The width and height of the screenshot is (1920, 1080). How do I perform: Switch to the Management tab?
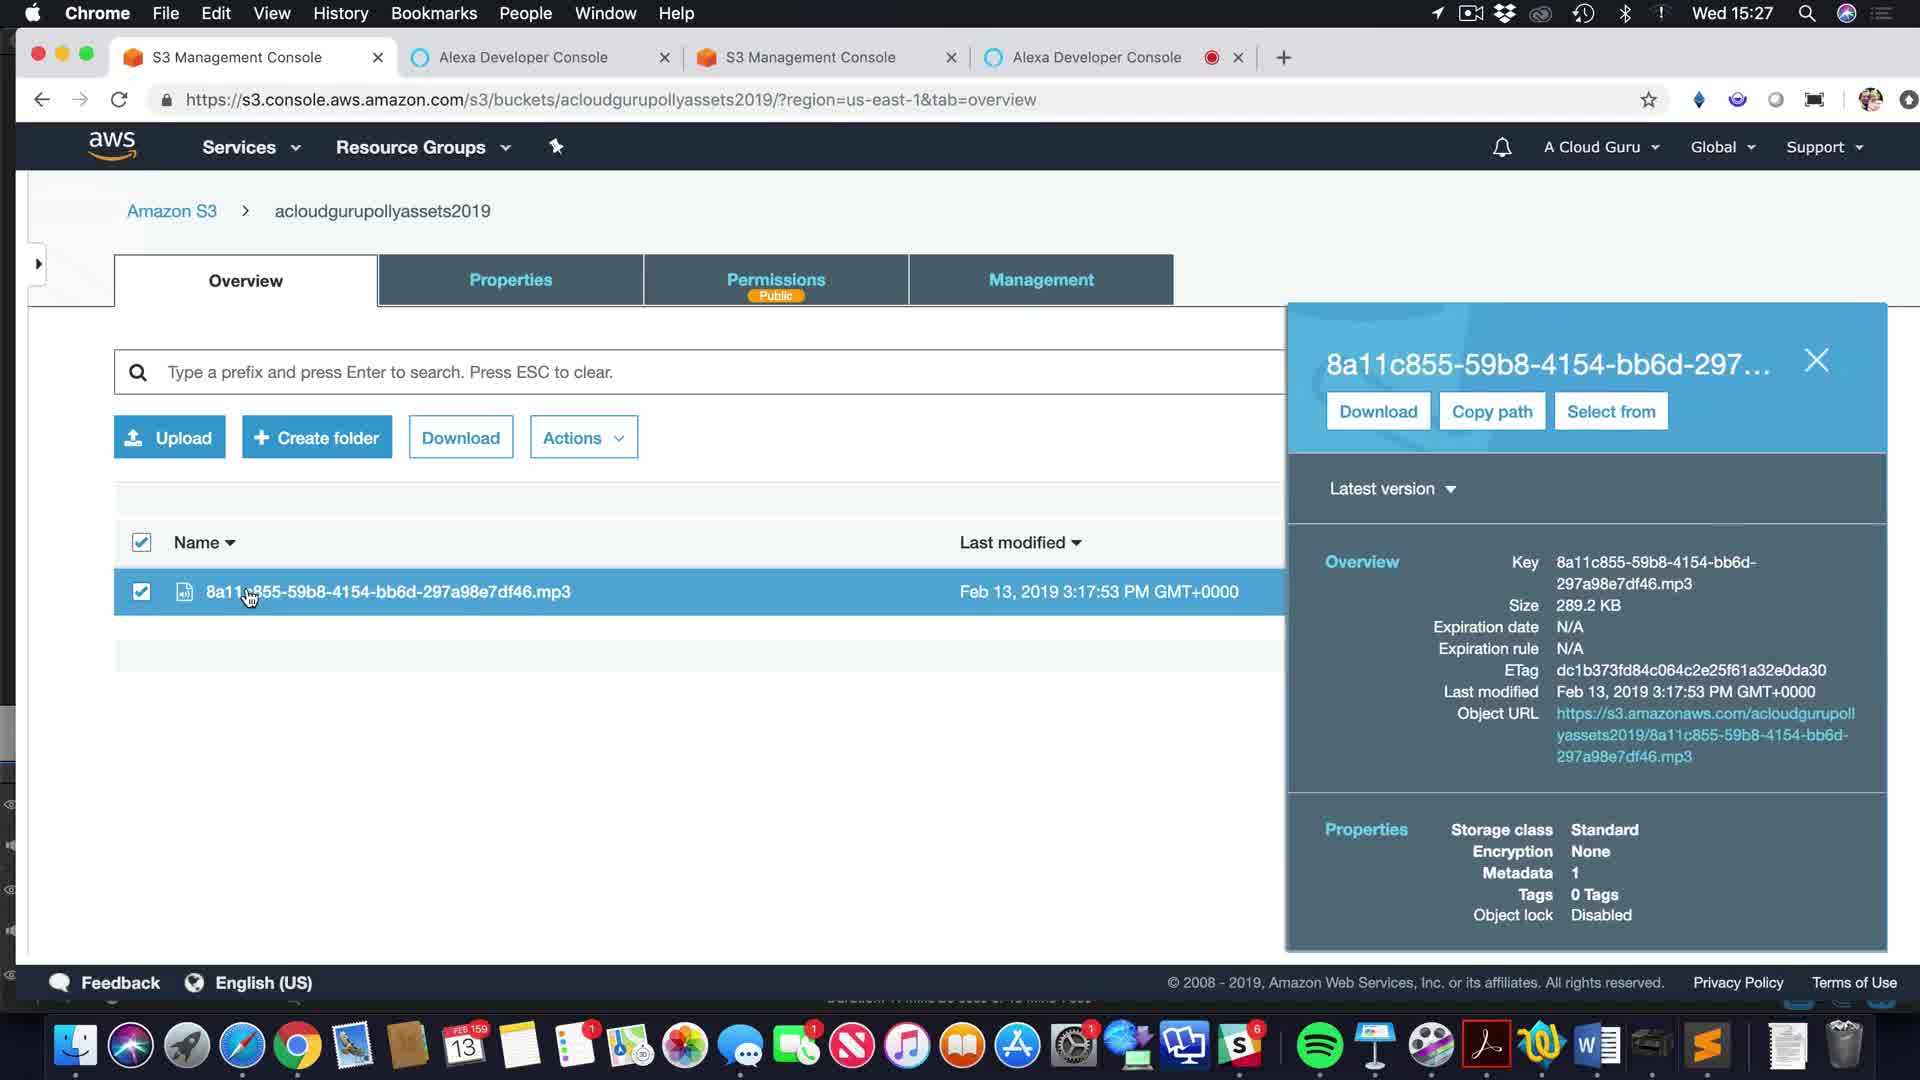point(1040,280)
